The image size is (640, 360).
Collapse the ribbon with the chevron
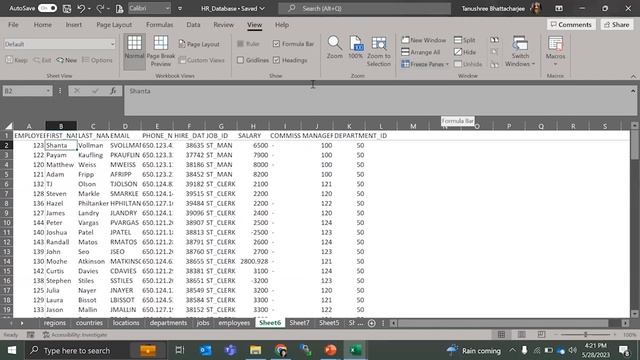pos(633,76)
